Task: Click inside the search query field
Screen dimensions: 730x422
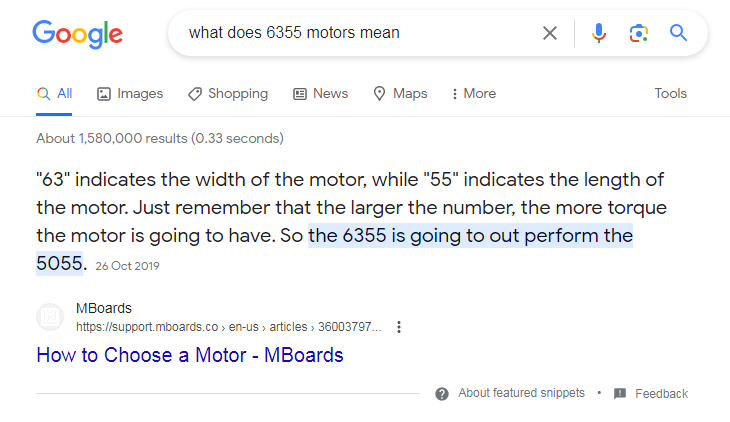Action: (x=358, y=33)
